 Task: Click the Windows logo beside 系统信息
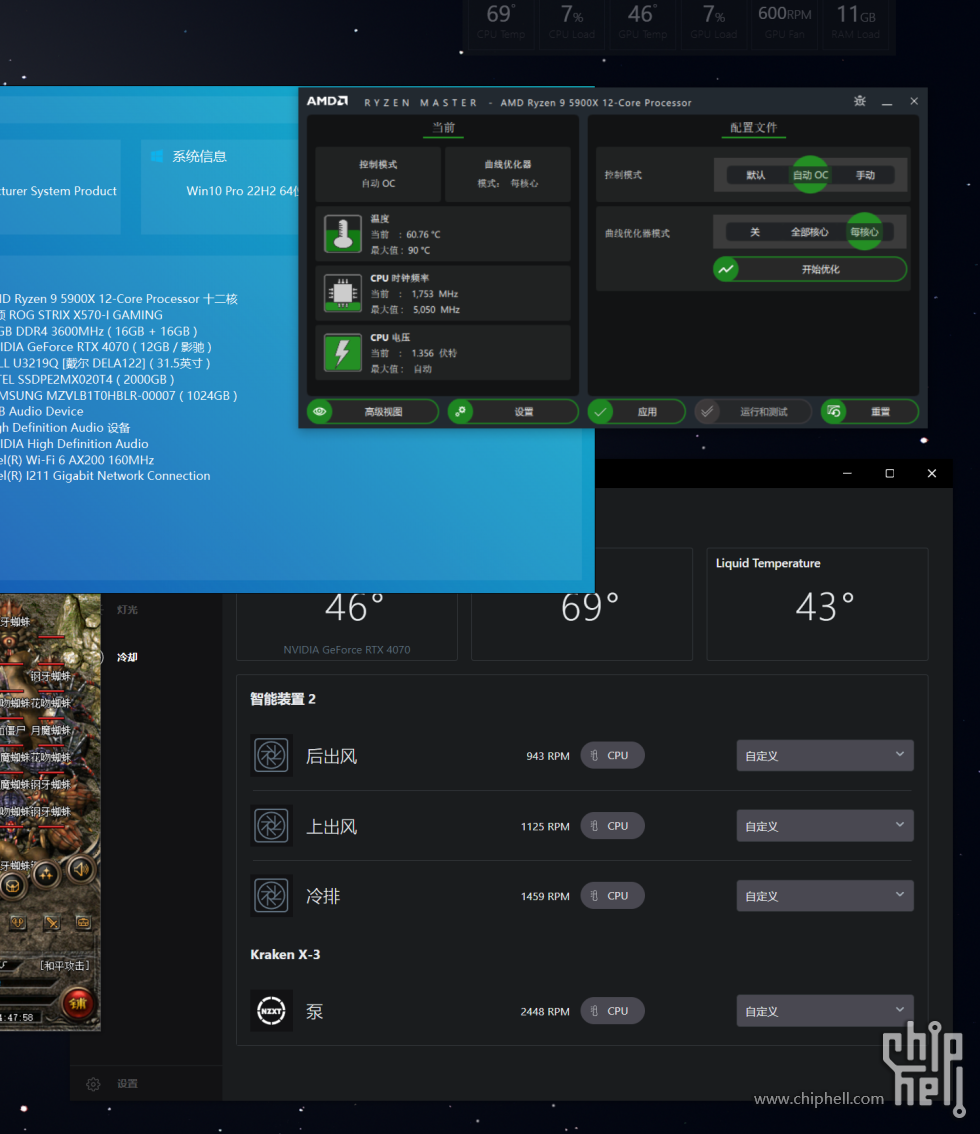(x=157, y=156)
